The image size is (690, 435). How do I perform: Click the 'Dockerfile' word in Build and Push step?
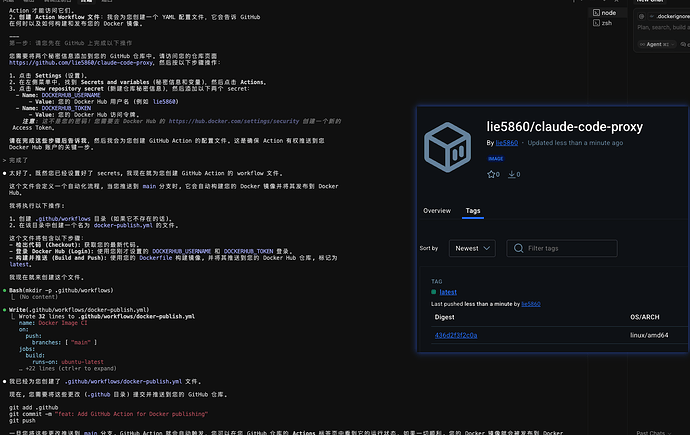point(155,258)
